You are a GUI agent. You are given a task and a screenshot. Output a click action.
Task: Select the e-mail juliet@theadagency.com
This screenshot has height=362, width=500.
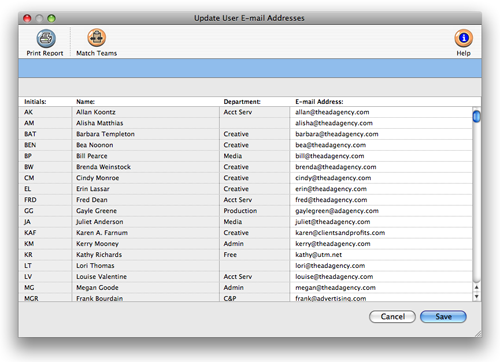[x=333, y=222]
